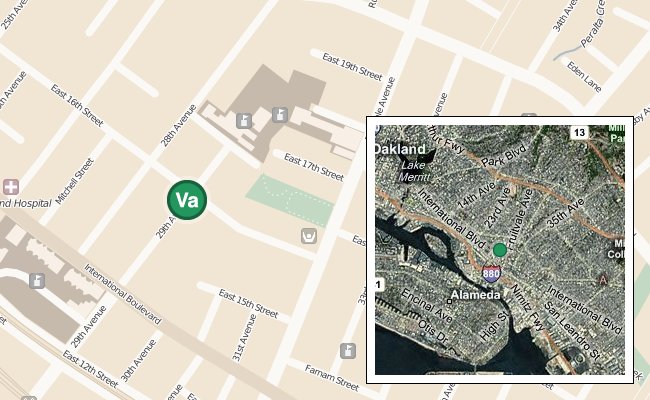Click the Lake Merritt label in inset
Viewport: 650px width, 400px height.
point(413,171)
